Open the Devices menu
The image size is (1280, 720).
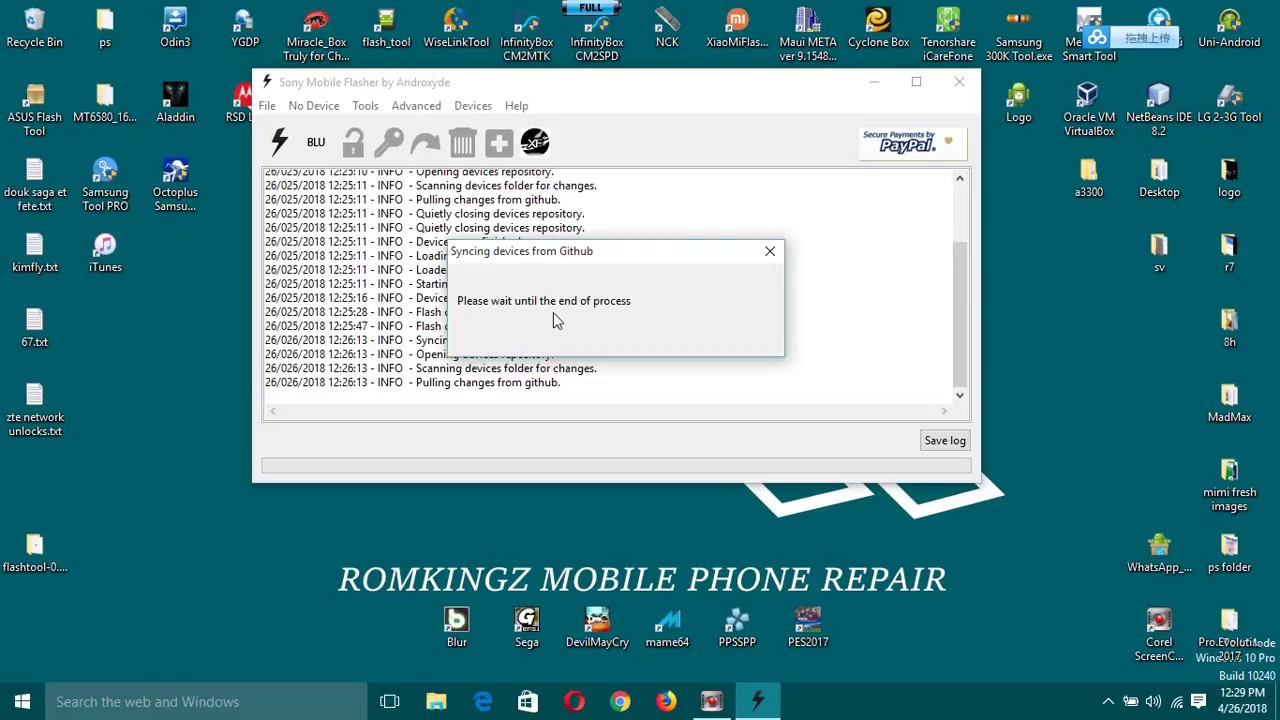[473, 106]
